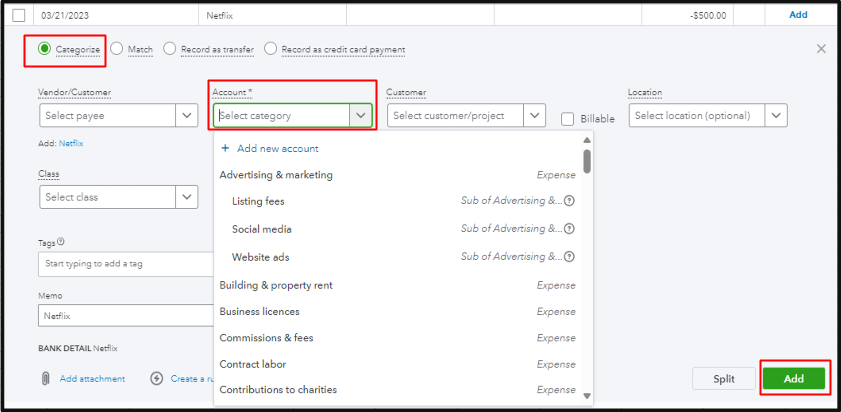
Task: Click the category list scrollbar thumb
Action: click(x=587, y=160)
